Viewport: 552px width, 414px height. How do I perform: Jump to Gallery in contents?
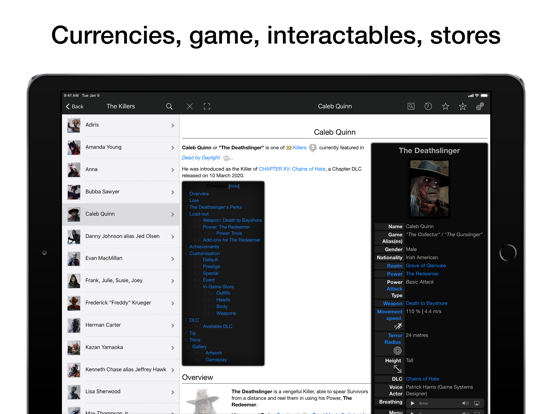pyautogui.click(x=199, y=346)
